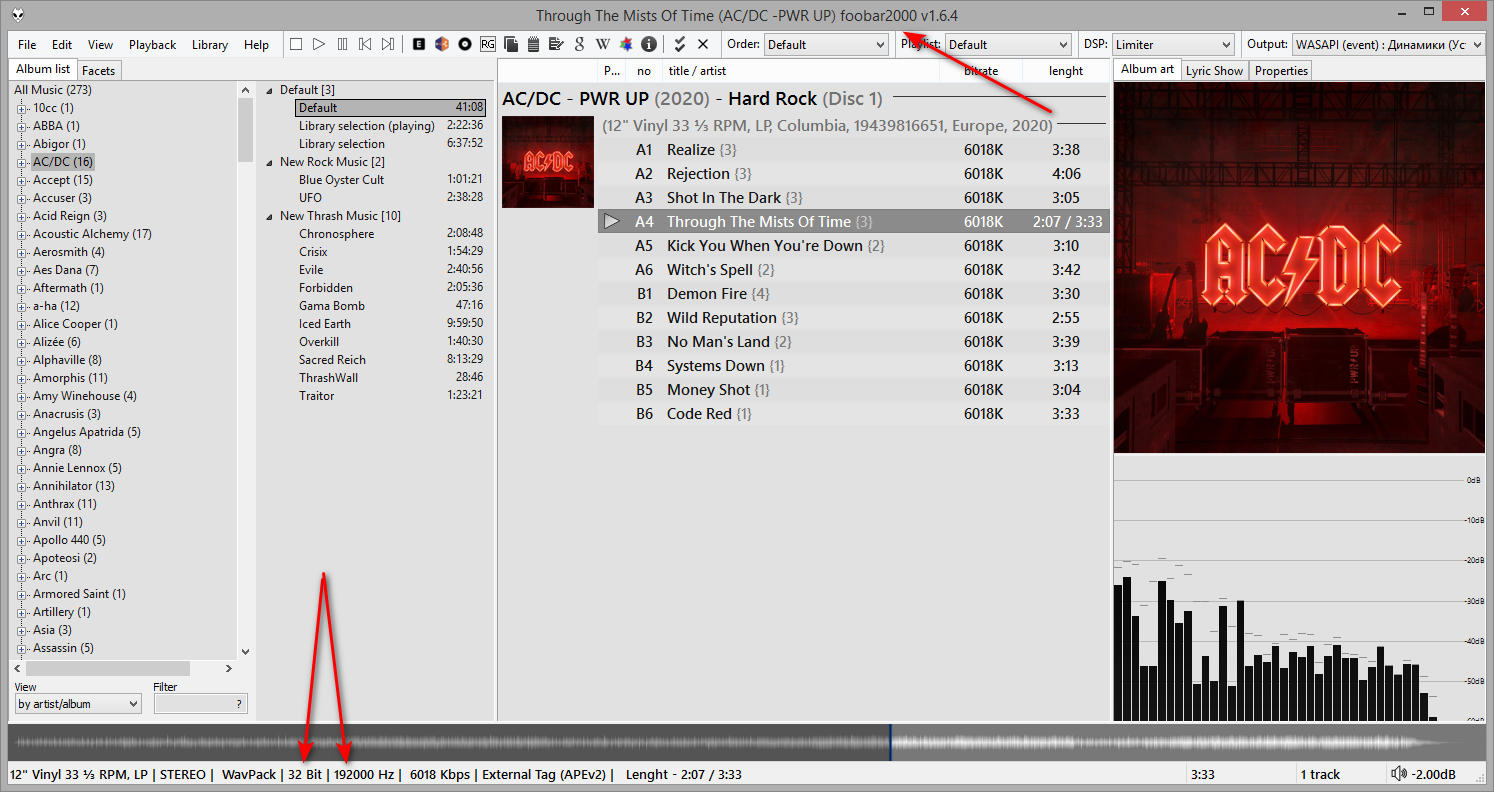This screenshot has height=792, width=1494.
Task: Pause the current track
Action: 343,44
